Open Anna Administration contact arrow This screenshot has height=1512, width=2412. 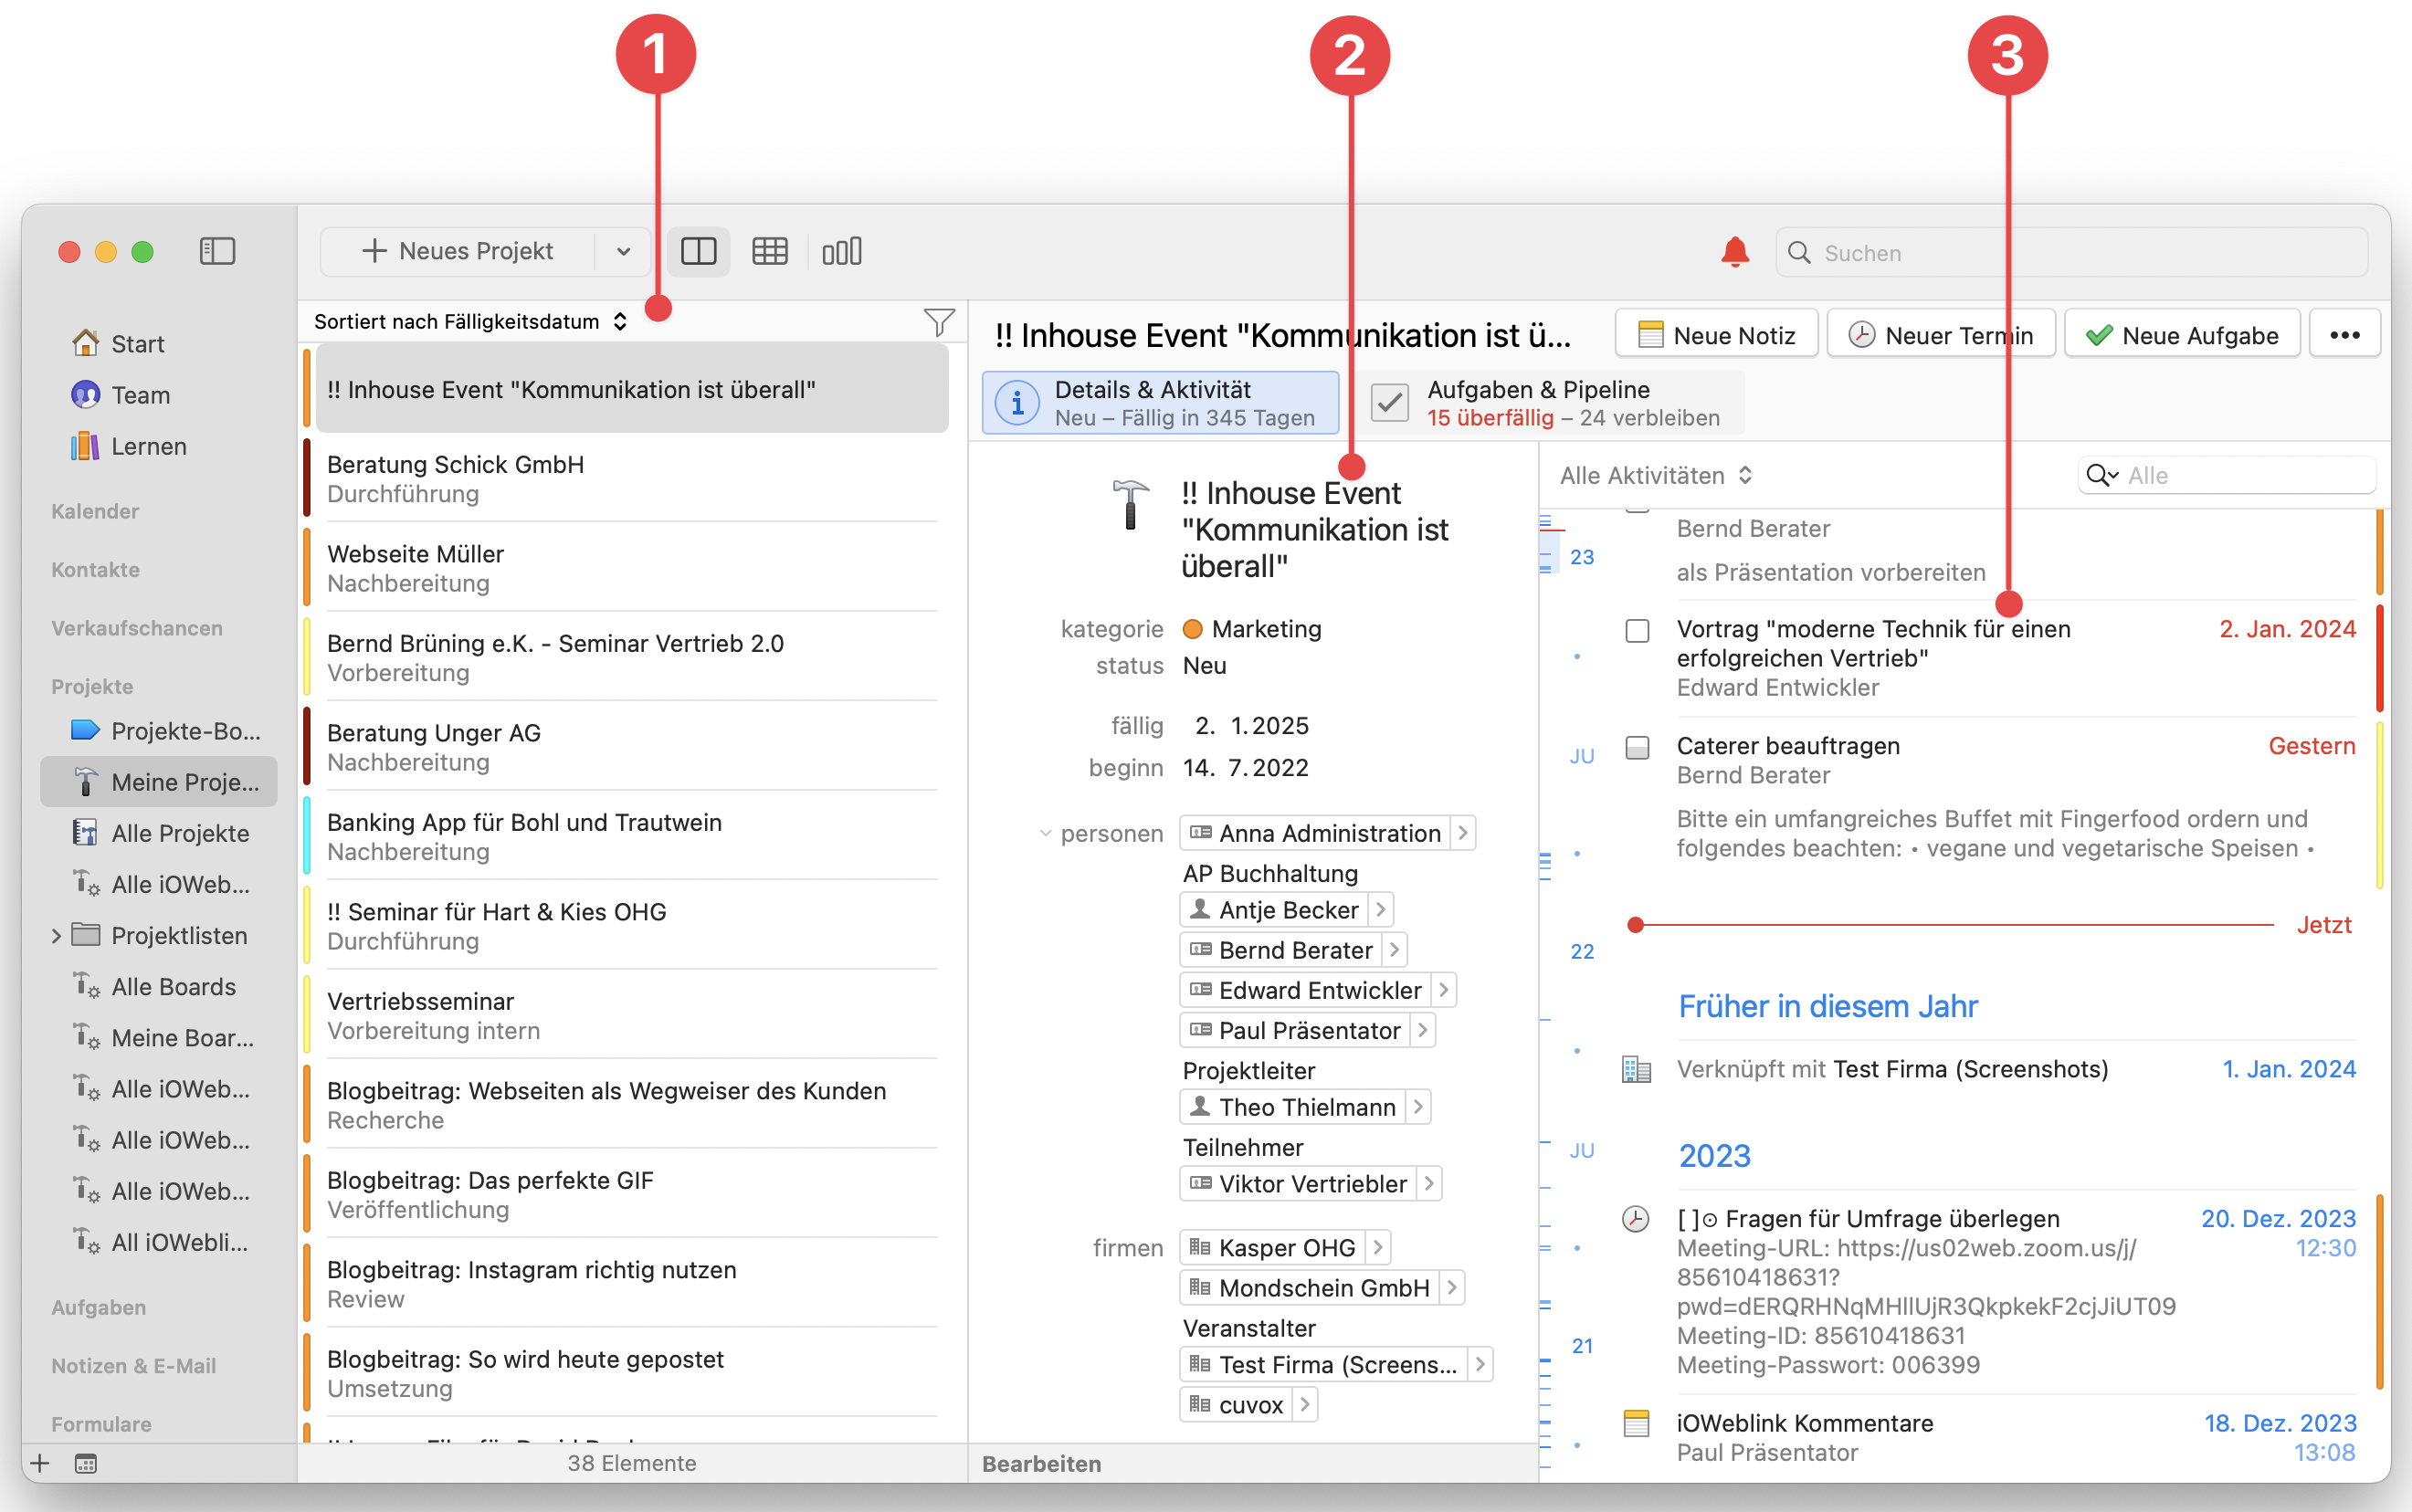point(1463,832)
